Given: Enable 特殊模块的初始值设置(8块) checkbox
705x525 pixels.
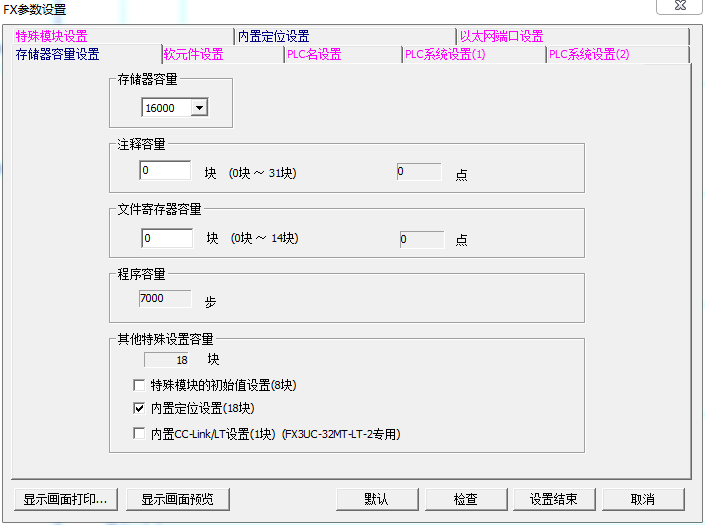Looking at the screenshot, I should point(139,385).
